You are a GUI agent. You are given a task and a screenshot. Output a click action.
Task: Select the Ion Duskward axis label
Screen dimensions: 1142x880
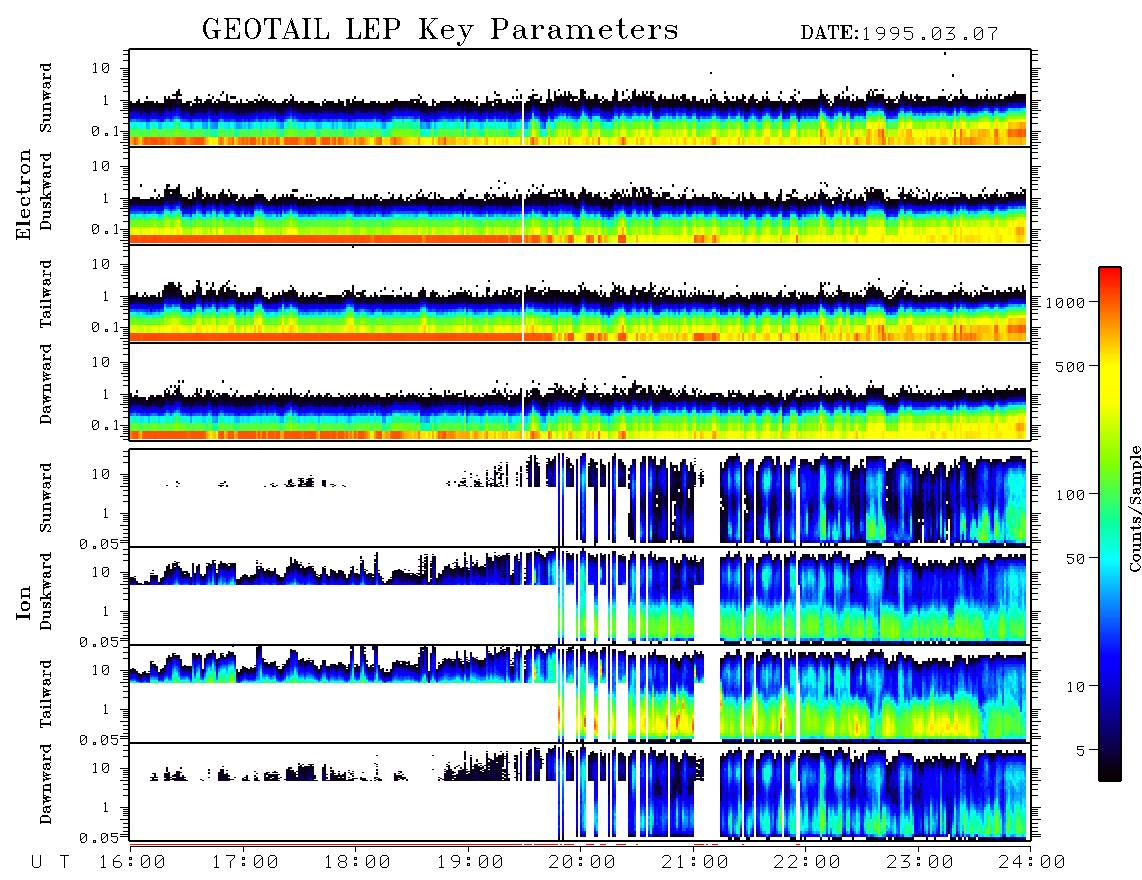[x=46, y=591]
